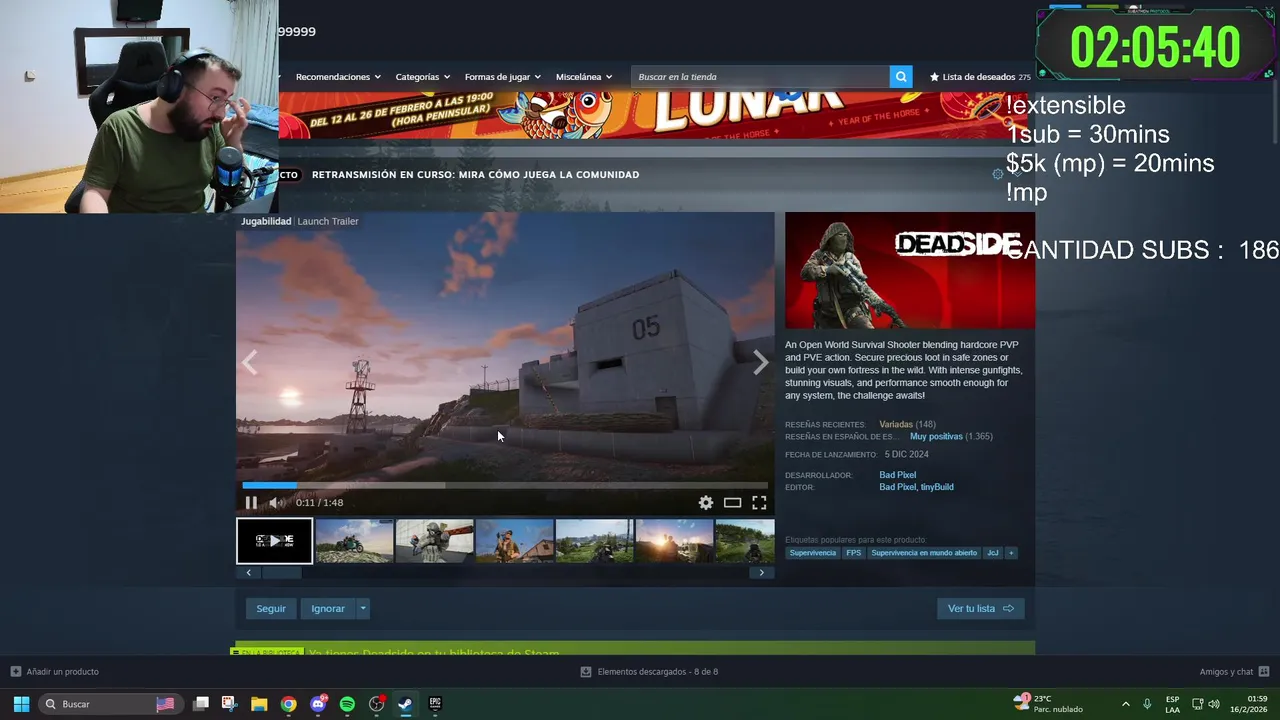Click the store search field
Viewport: 1280px width, 720px height.
(x=760, y=77)
